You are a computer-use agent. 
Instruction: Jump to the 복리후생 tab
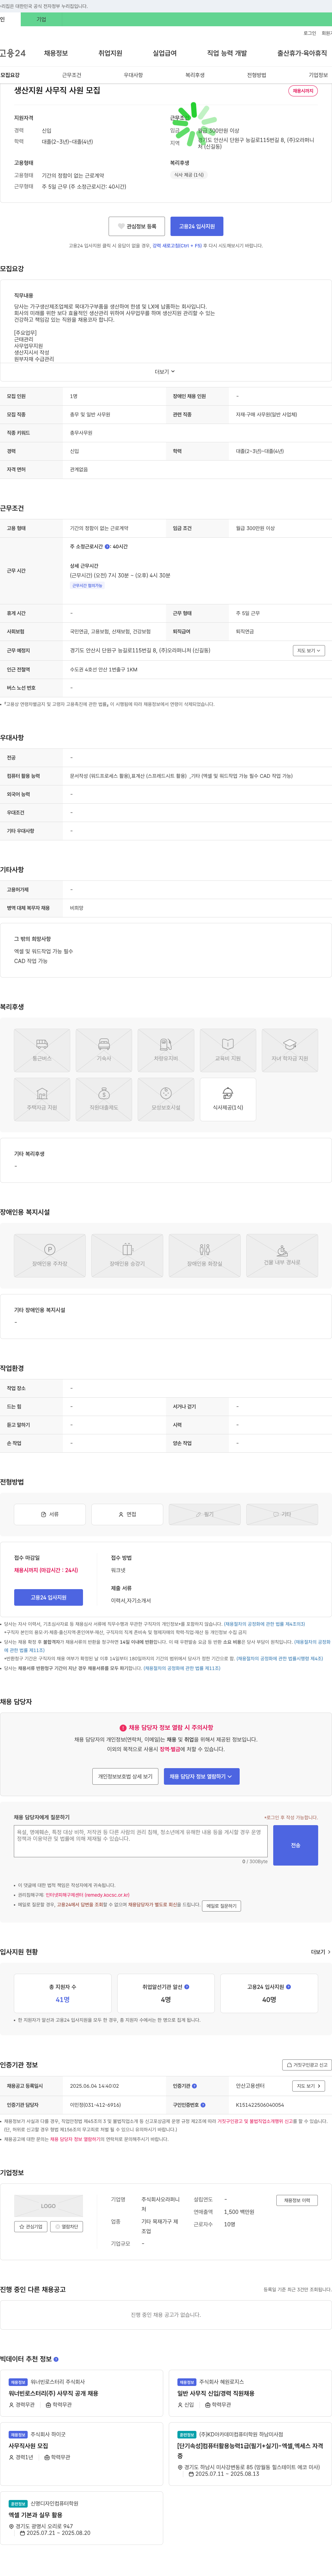pos(195,75)
